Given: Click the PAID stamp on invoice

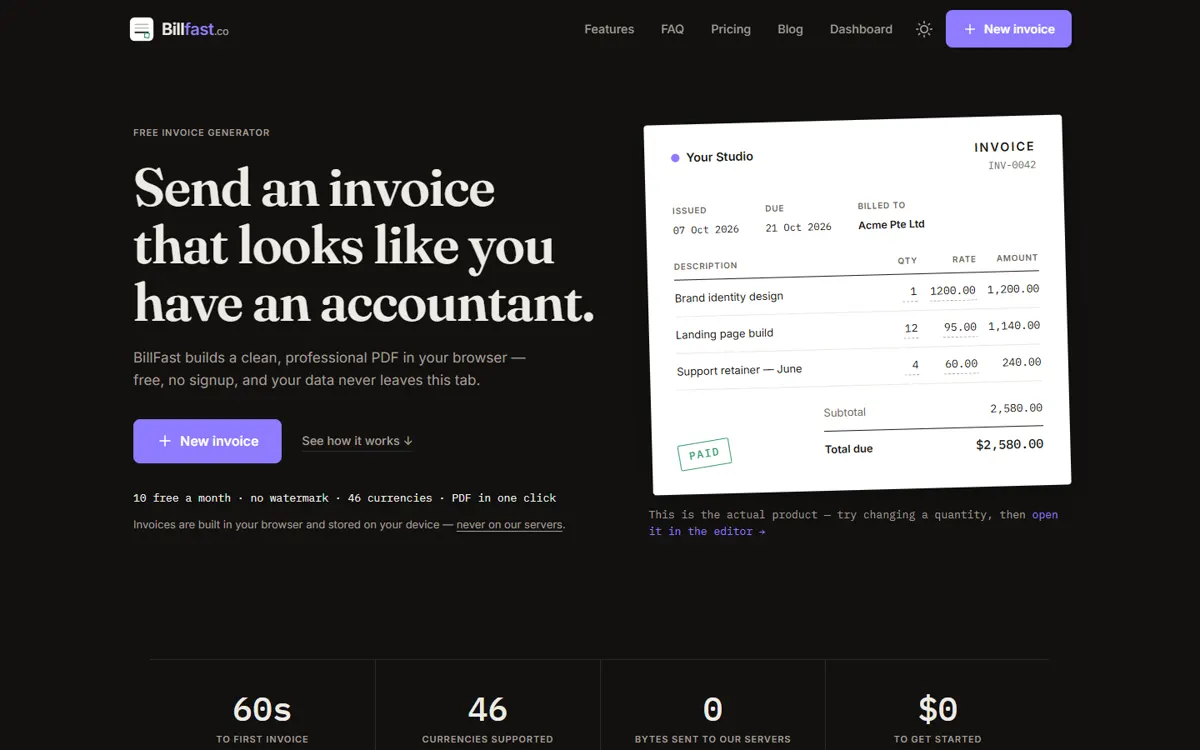Looking at the screenshot, I should (x=704, y=454).
